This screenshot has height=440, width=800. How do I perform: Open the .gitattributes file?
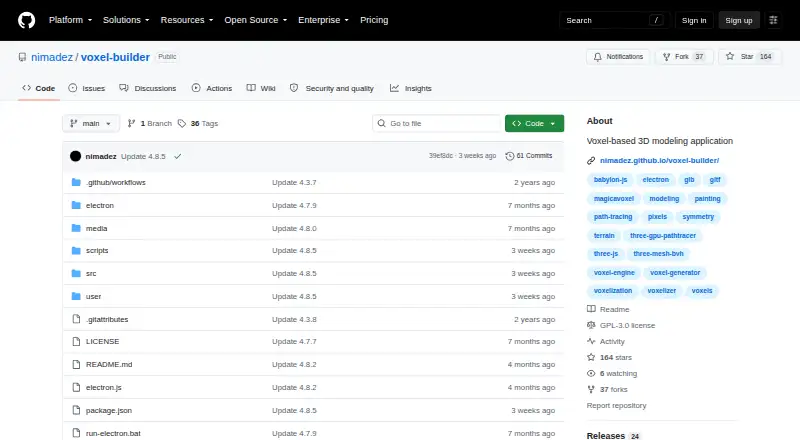[x=107, y=320]
